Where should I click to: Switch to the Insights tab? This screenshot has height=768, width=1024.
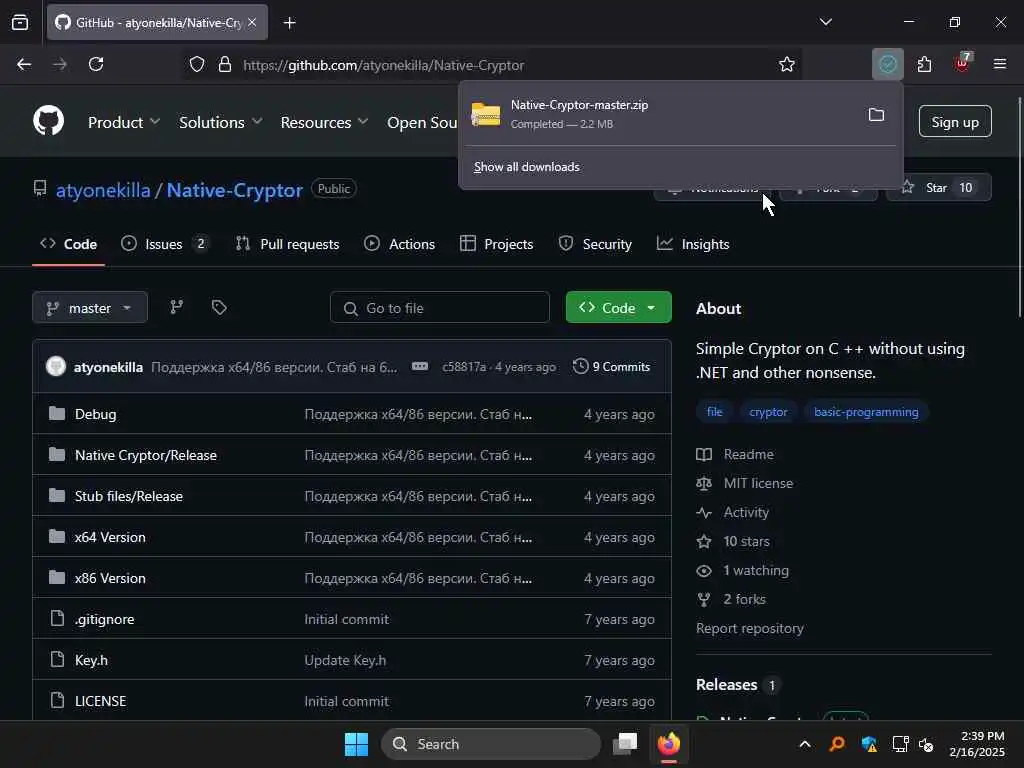click(693, 244)
